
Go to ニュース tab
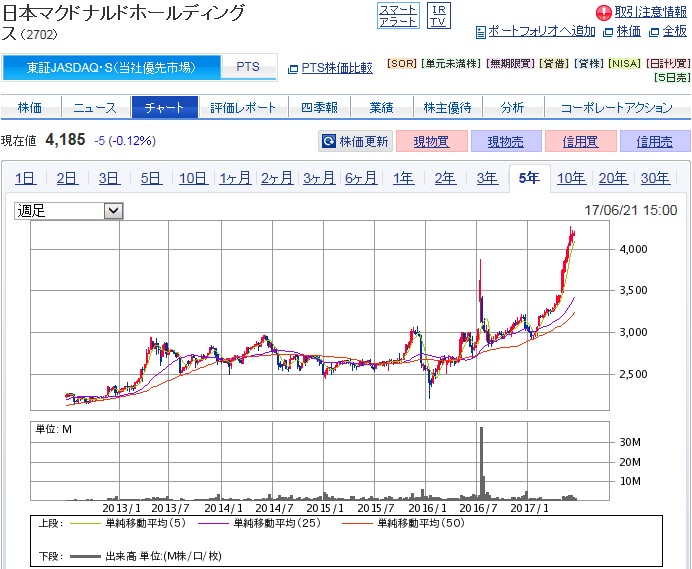tap(95, 107)
